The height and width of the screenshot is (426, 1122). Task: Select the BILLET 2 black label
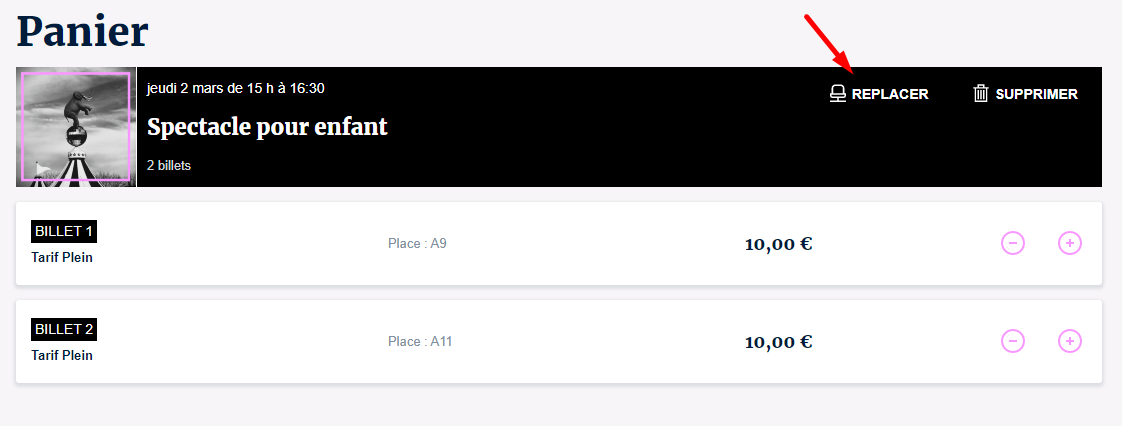64,329
